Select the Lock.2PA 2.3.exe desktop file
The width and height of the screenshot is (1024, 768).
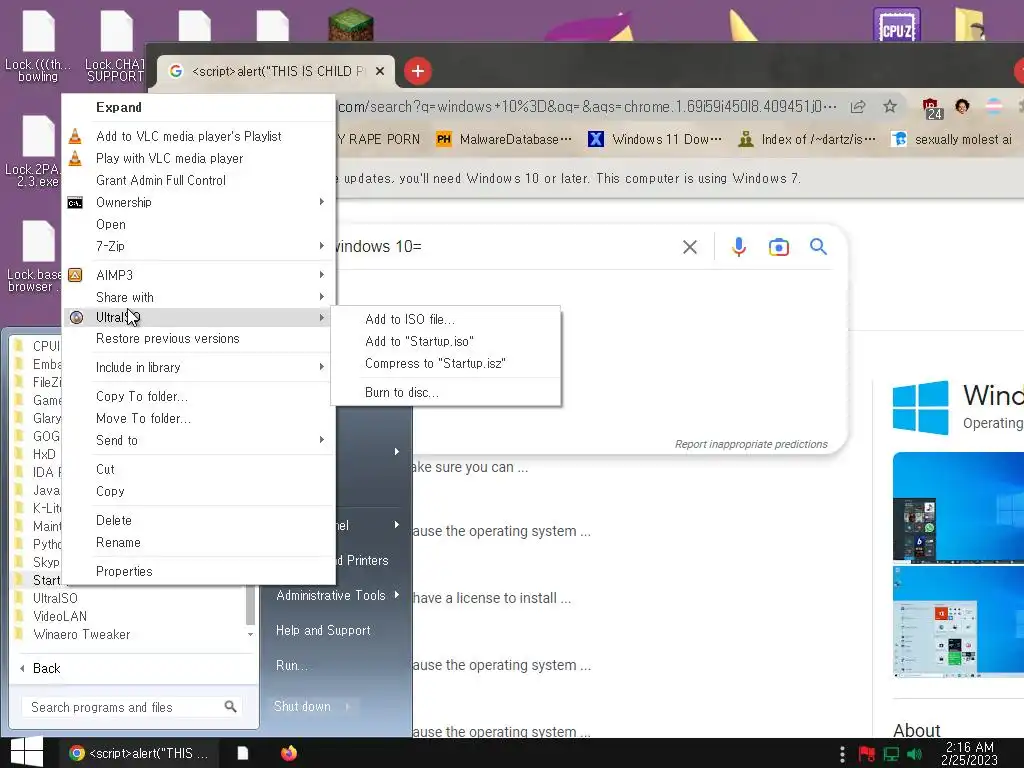[x=37, y=152]
